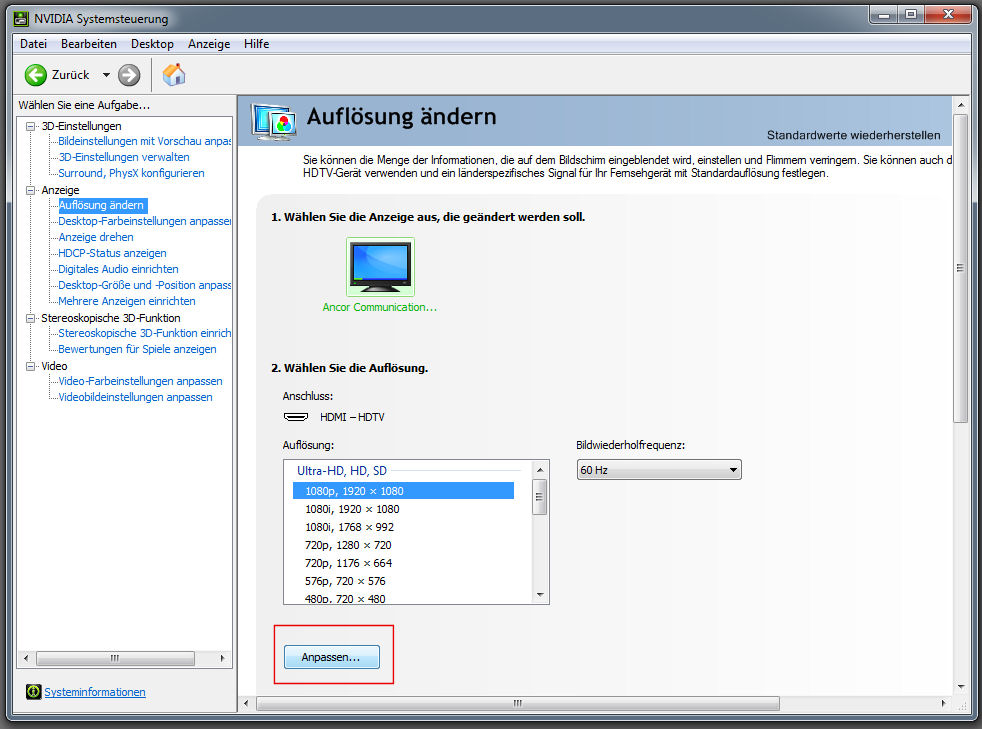Screen dimensions: 982x729
Task: Open the Hilfe menu
Action: coord(257,44)
